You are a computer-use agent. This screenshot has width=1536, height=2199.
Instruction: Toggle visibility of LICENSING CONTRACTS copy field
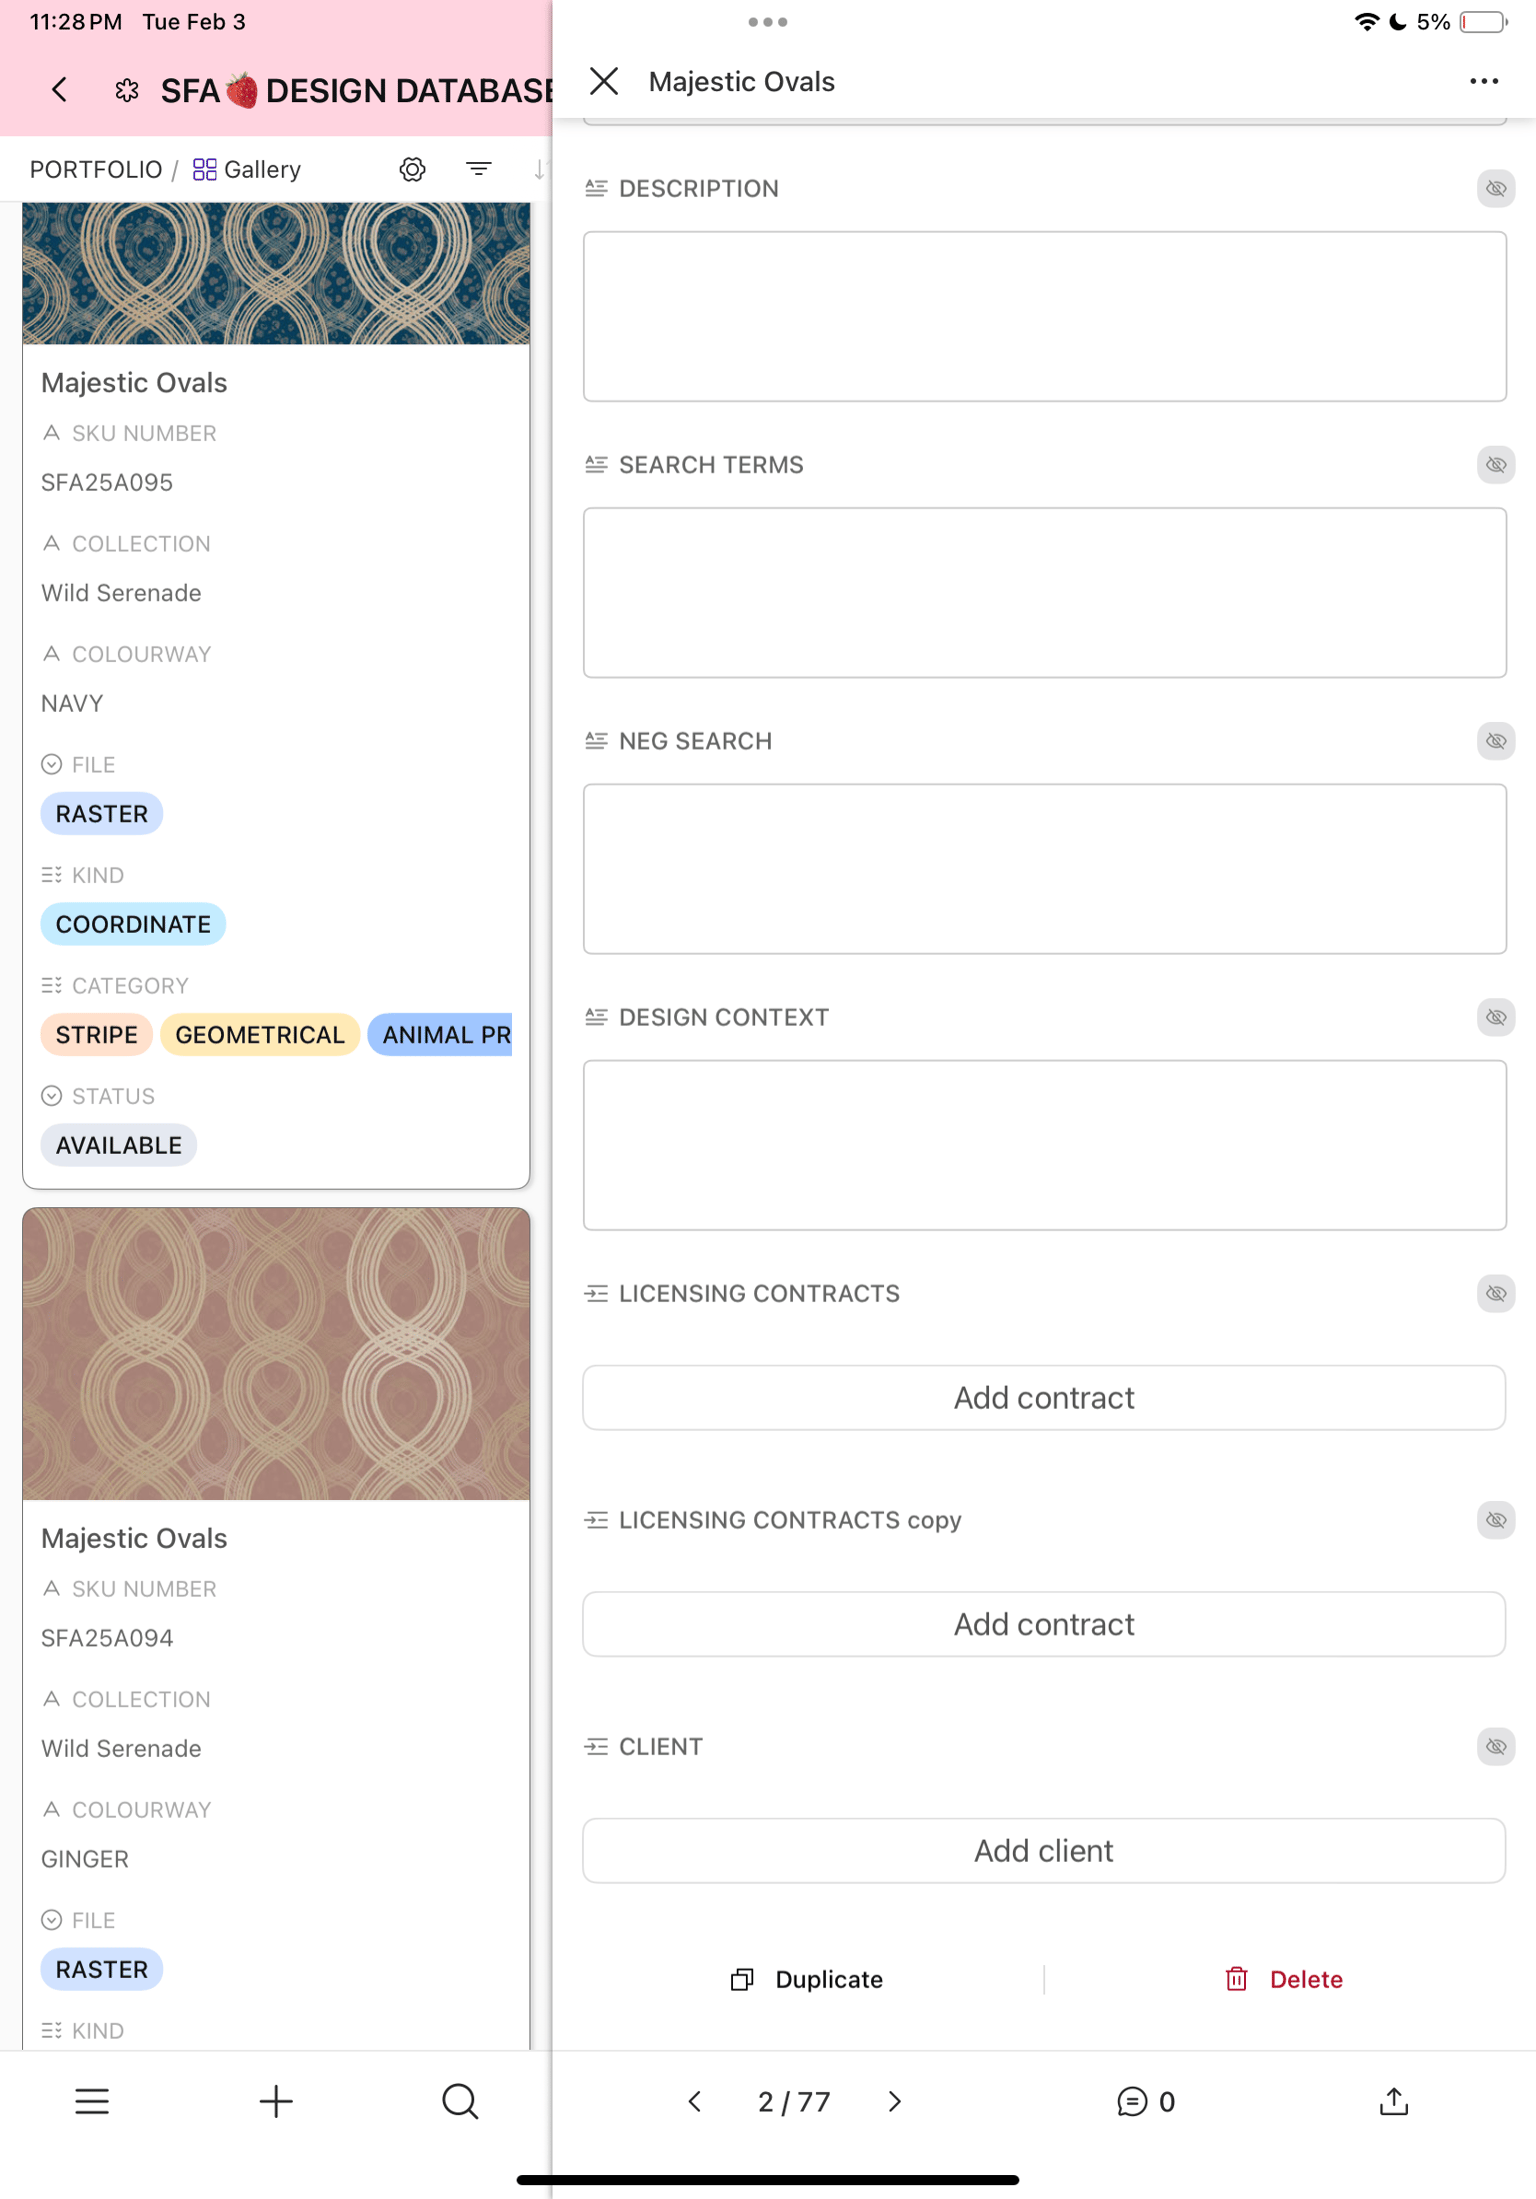1496,1520
